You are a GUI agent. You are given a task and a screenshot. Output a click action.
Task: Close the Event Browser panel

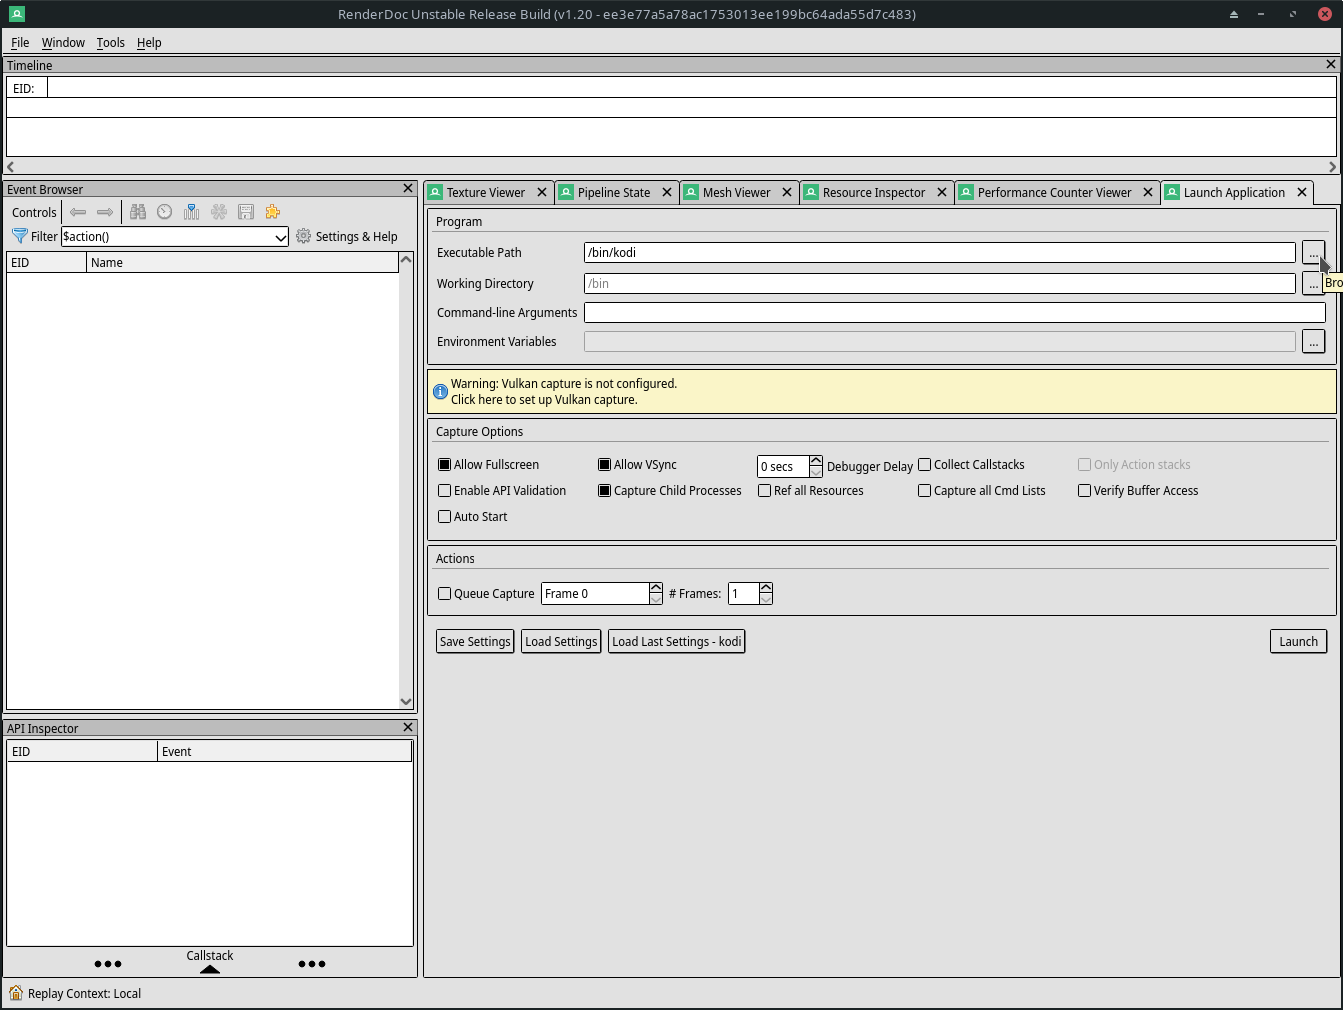click(x=408, y=188)
